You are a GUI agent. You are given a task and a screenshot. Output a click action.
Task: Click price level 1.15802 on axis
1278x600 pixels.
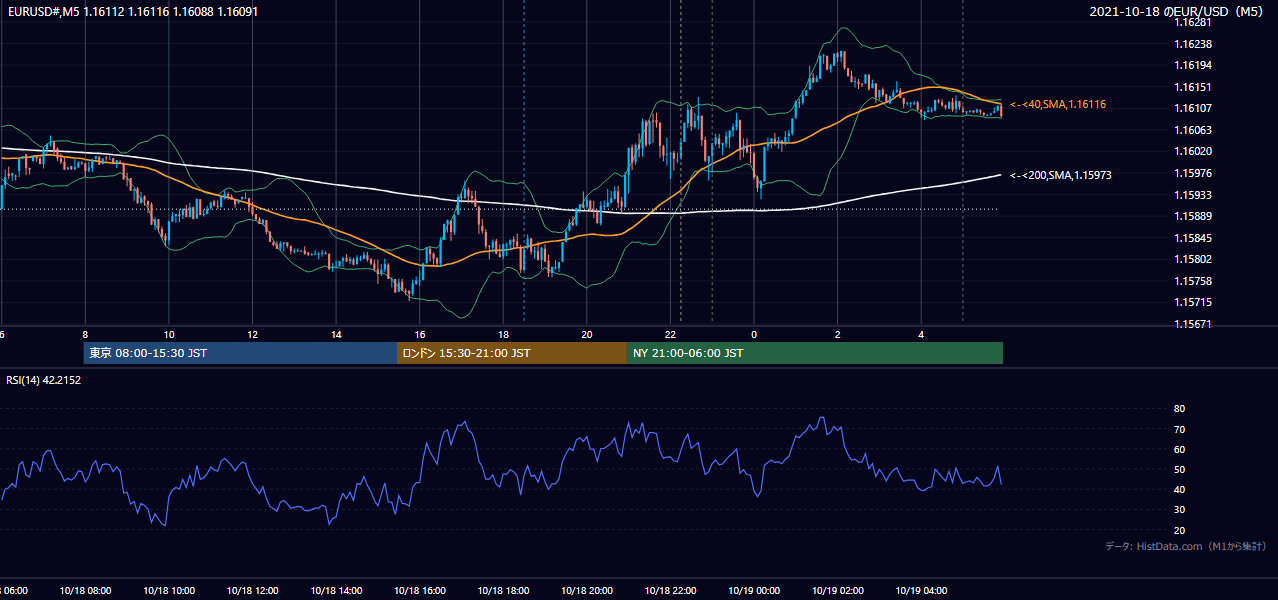[x=1194, y=259]
